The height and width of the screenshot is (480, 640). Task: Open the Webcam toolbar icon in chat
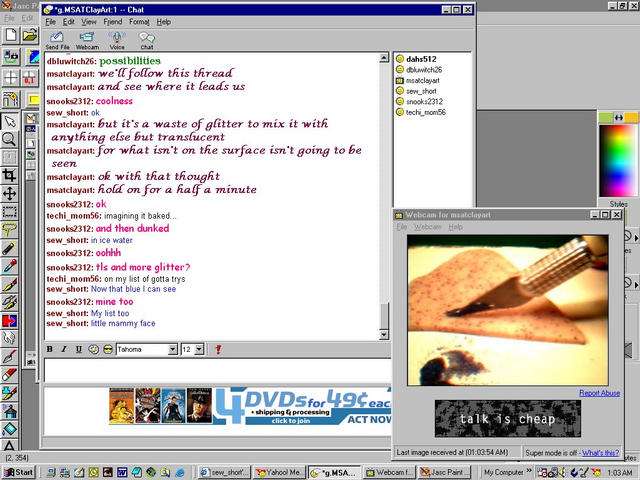coord(87,40)
